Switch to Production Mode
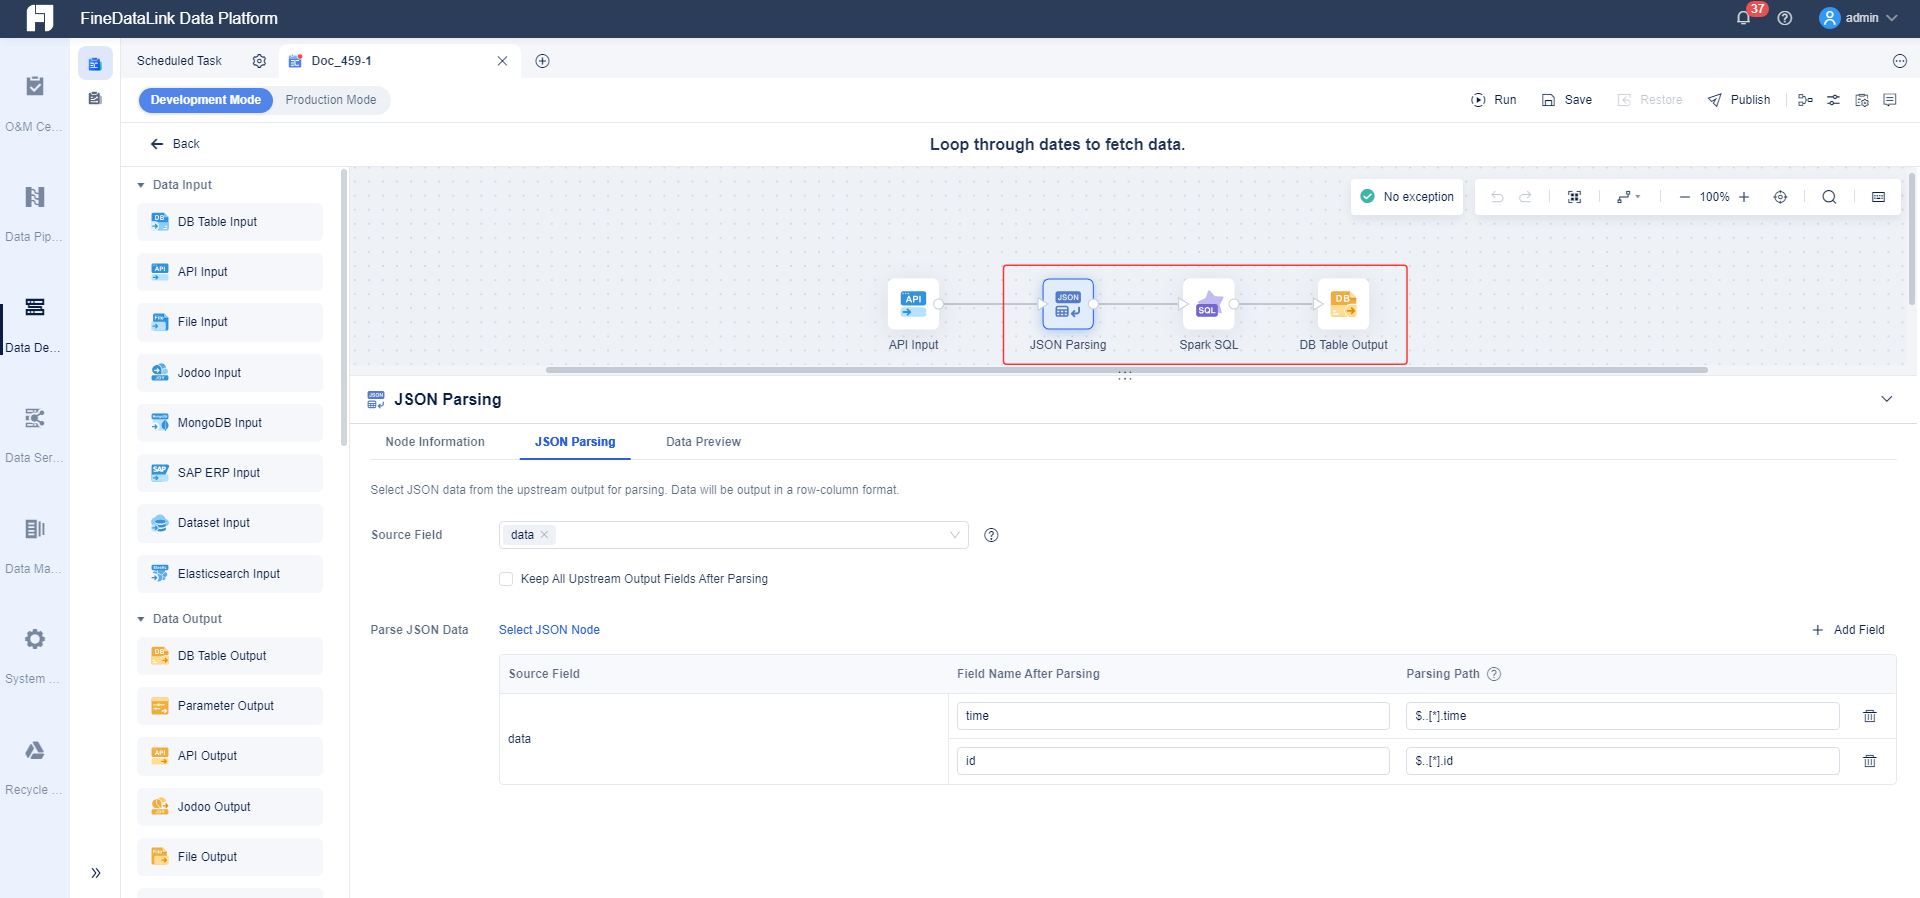 331,100
